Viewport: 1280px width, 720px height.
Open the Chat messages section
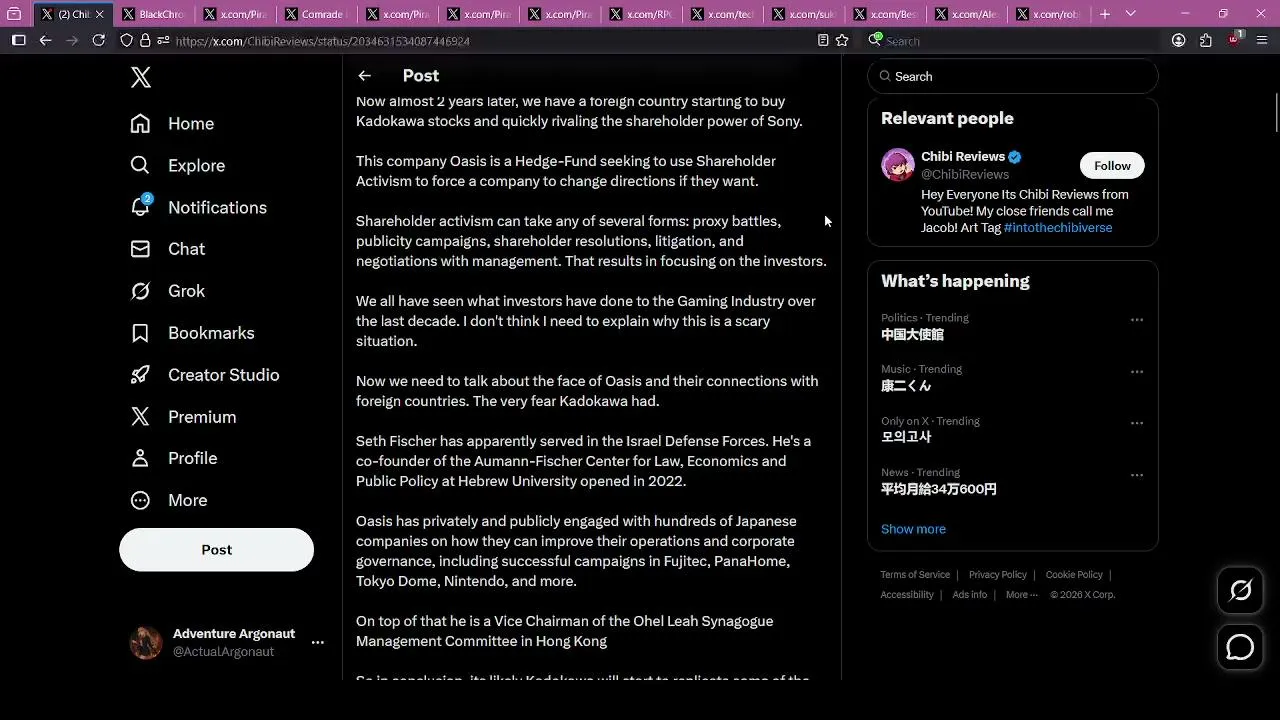[x=167, y=249]
